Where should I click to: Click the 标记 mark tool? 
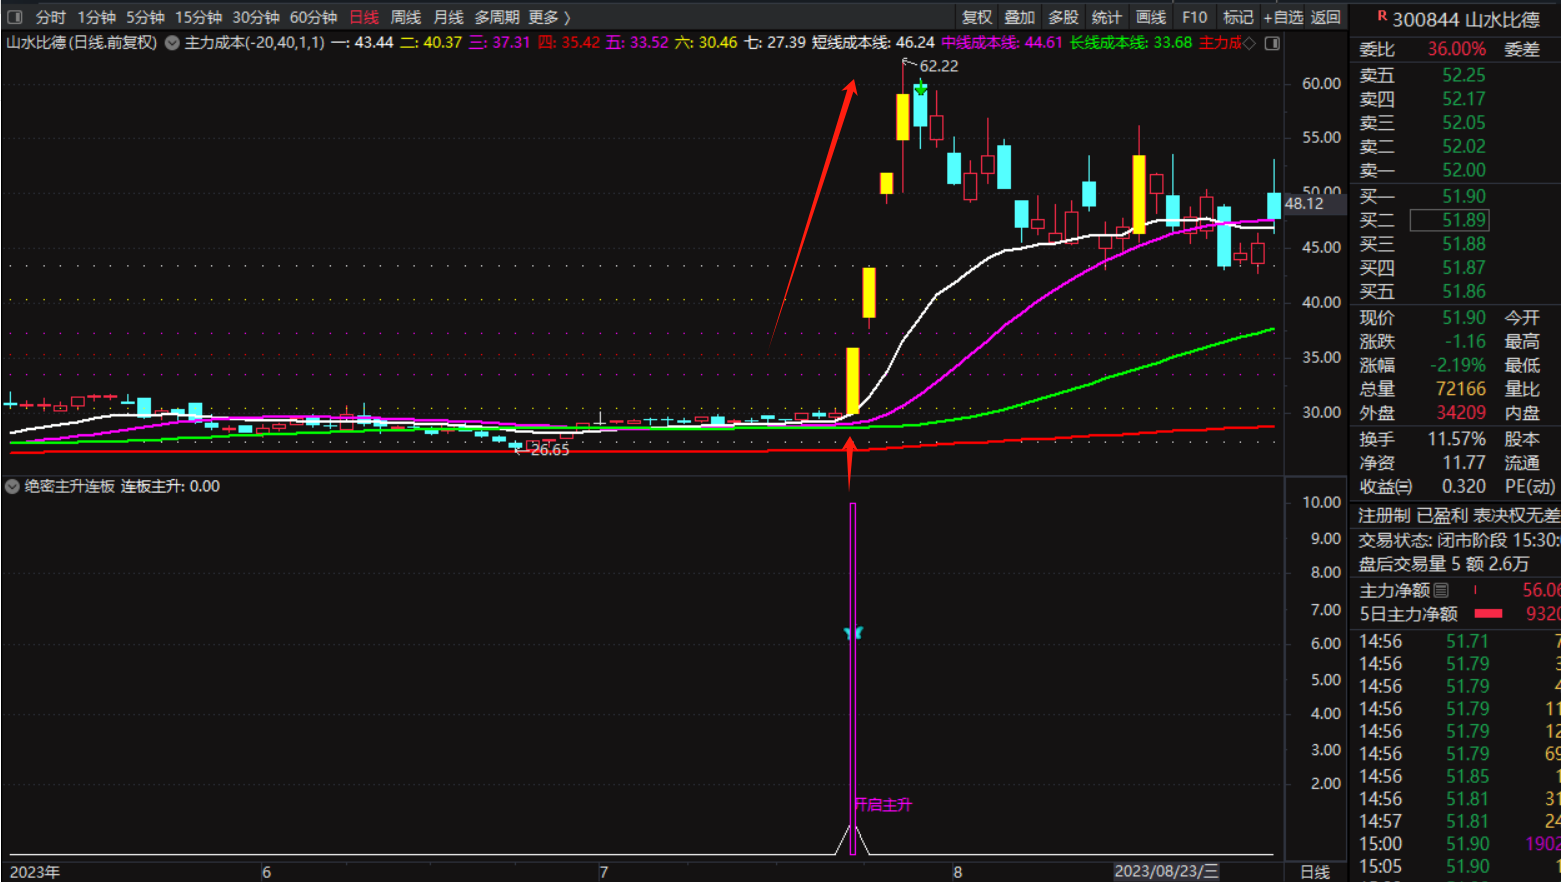[1238, 17]
